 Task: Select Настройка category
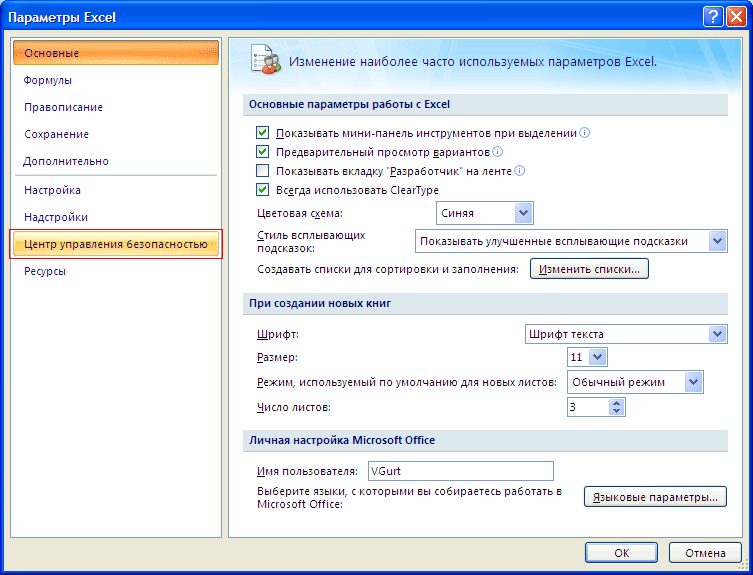click(116, 190)
